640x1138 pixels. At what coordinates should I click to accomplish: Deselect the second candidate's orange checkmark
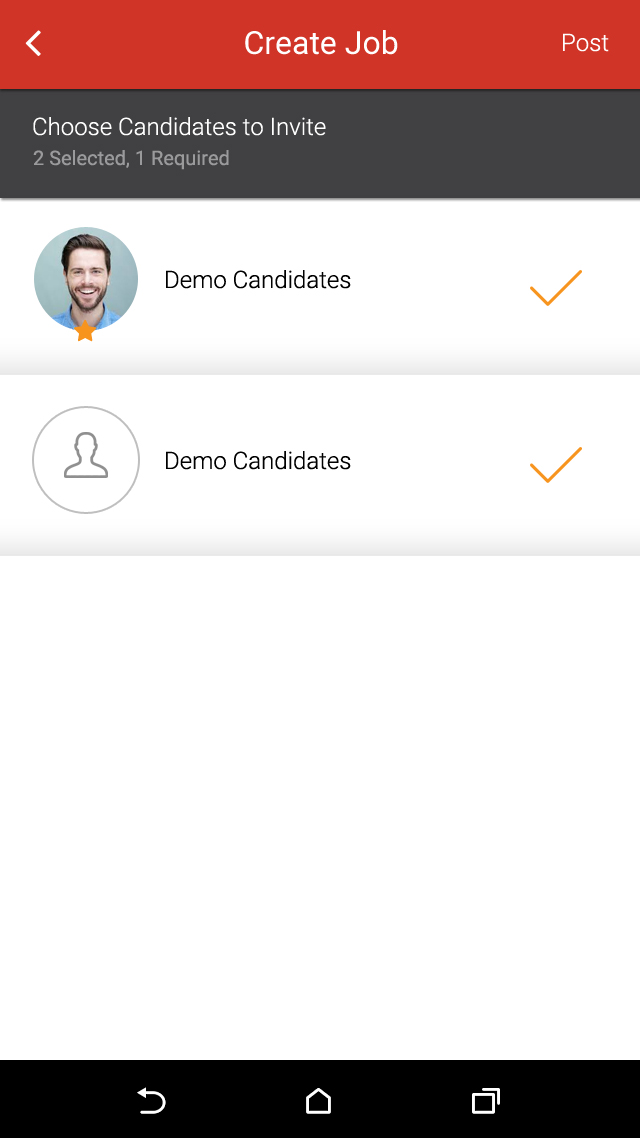click(555, 465)
